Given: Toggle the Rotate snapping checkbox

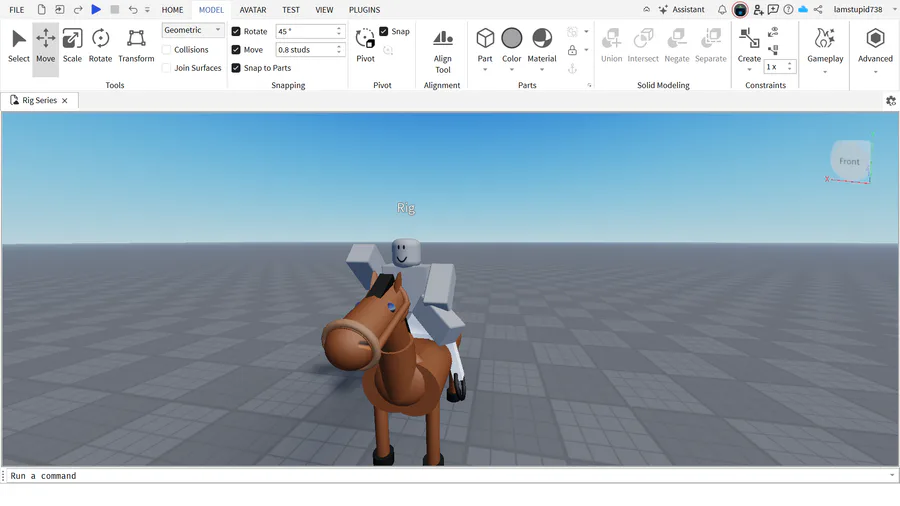Looking at the screenshot, I should point(236,32).
